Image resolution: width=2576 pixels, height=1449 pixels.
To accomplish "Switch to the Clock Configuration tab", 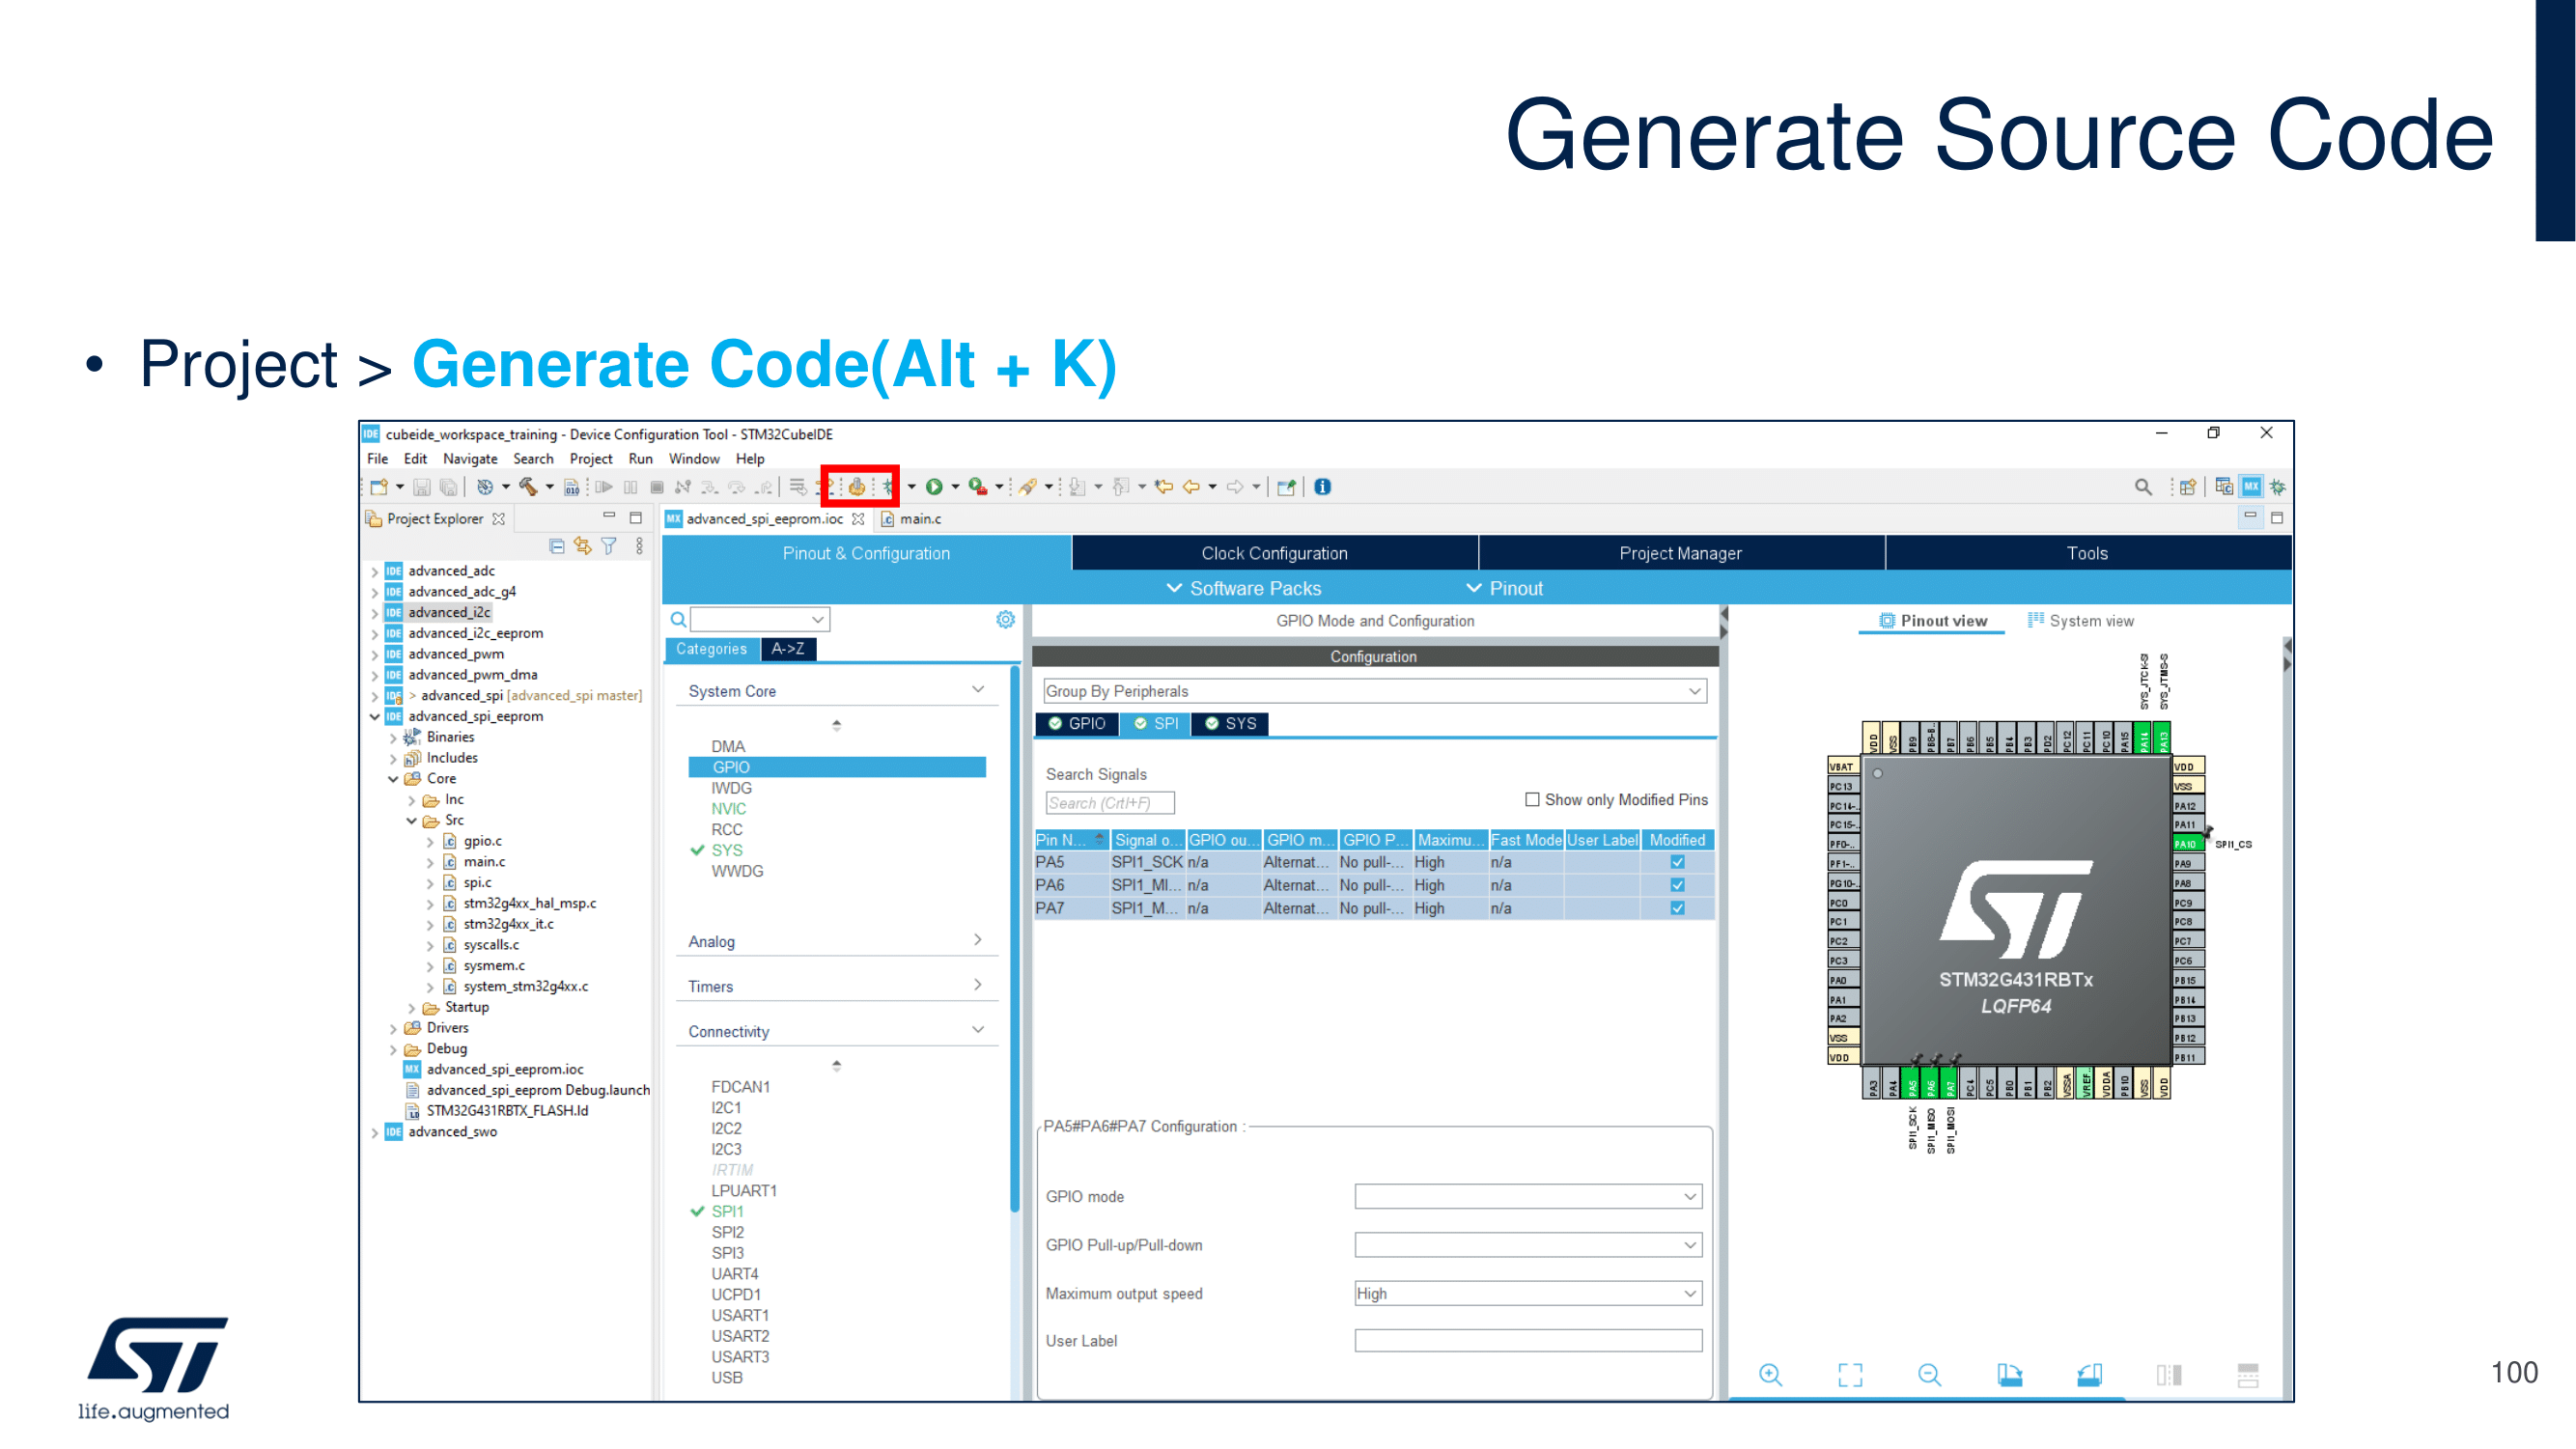I will tap(1274, 553).
